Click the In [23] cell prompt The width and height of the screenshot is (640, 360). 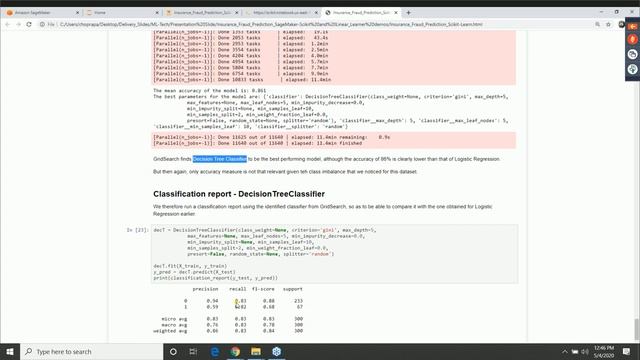(138, 230)
